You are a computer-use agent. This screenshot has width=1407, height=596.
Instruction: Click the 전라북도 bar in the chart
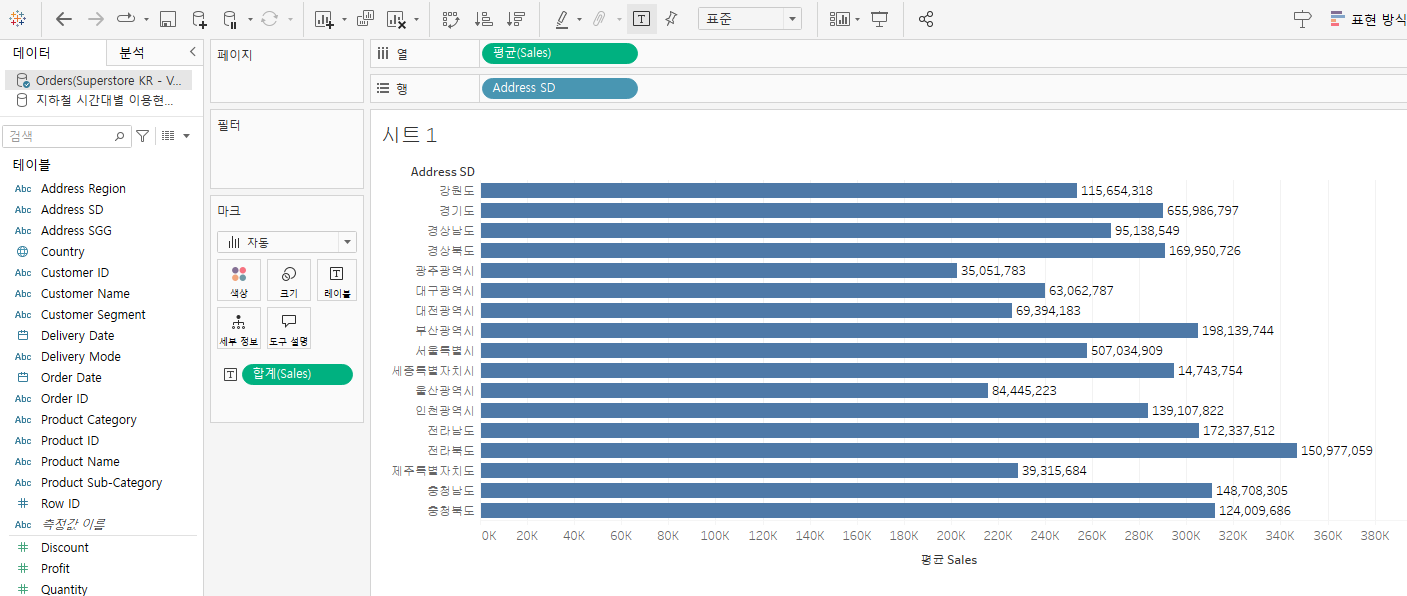pos(889,451)
